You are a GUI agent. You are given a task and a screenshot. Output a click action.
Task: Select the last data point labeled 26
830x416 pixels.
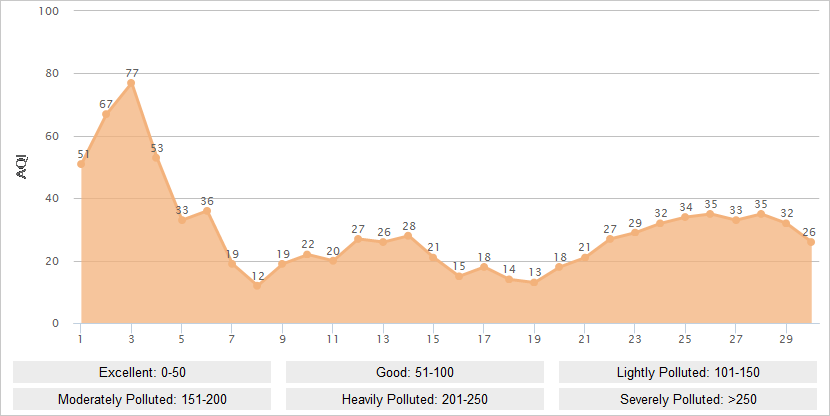(811, 242)
